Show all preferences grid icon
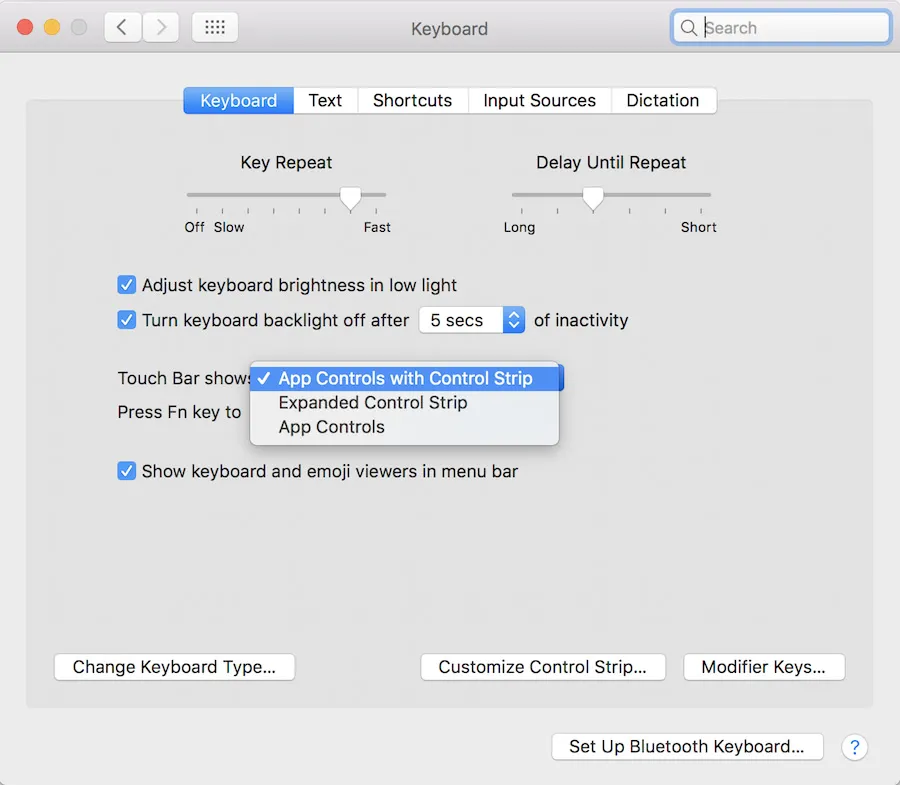The image size is (900, 785). coord(215,27)
